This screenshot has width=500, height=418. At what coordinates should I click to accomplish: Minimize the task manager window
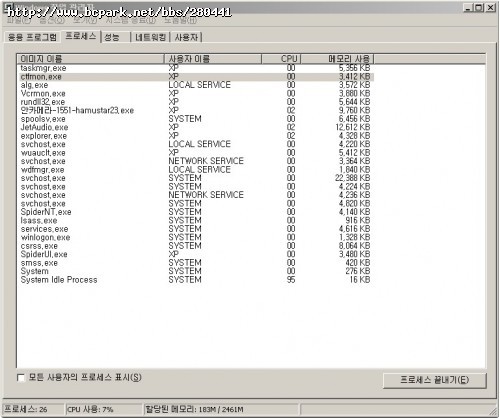pos(468,8)
